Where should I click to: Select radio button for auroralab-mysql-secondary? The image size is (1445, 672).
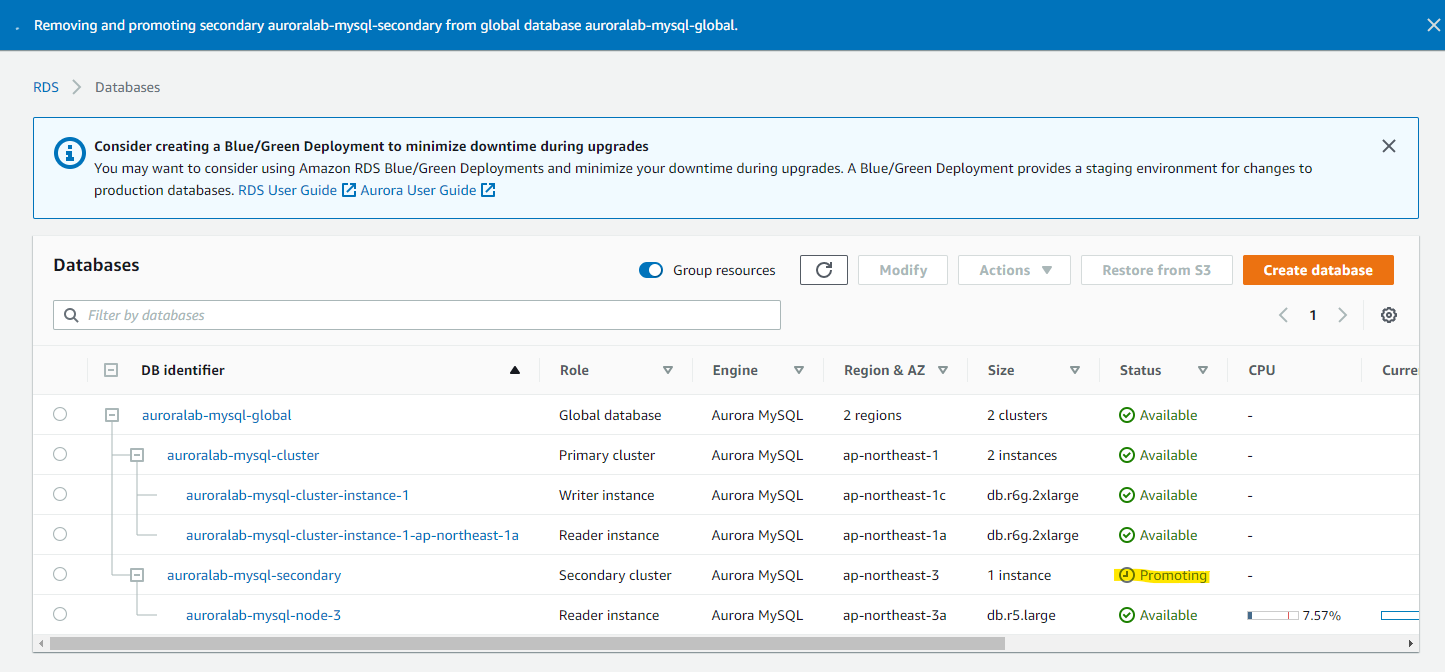tap(60, 574)
